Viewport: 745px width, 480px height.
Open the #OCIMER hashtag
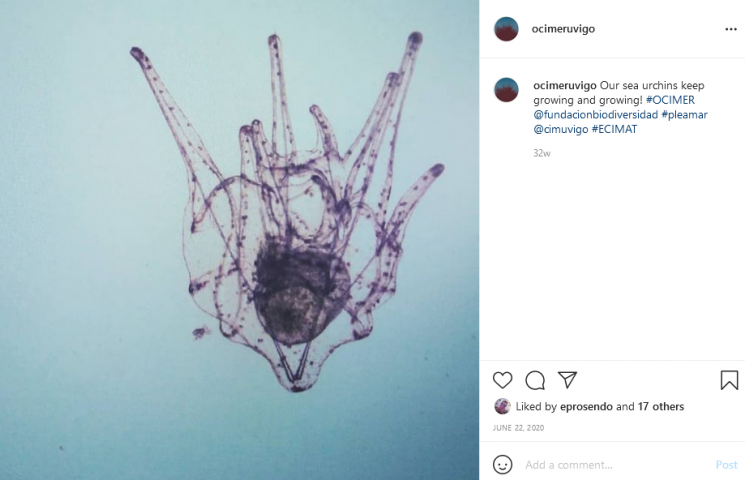click(670, 100)
